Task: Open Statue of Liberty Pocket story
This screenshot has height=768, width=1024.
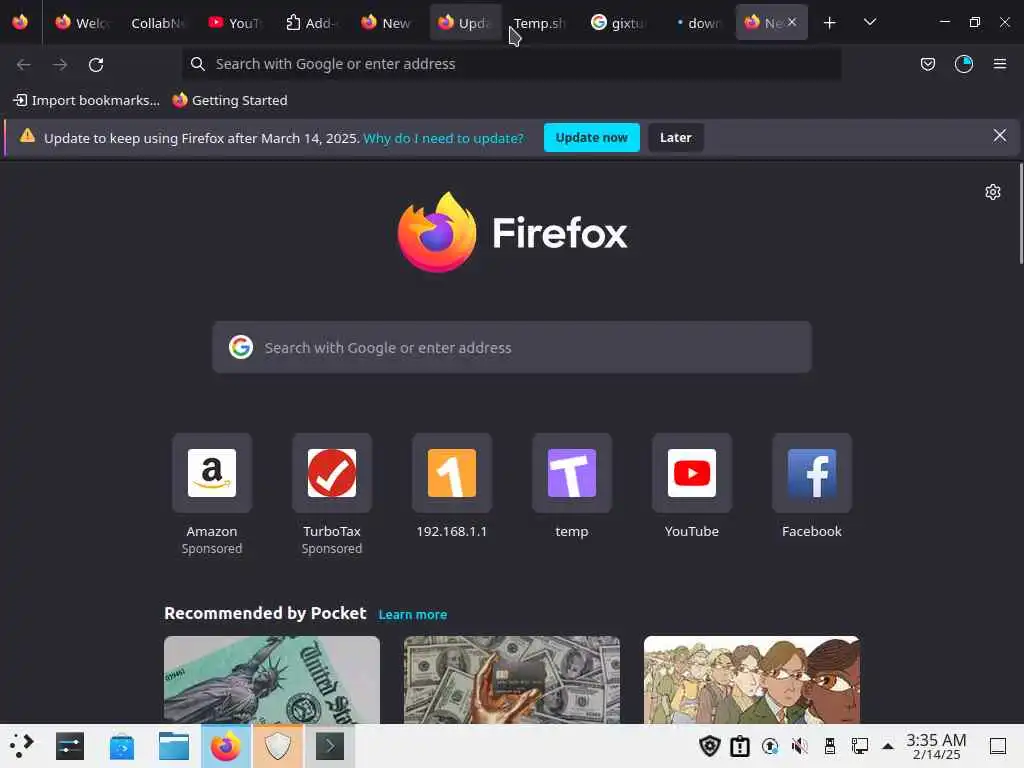Action: (272, 680)
